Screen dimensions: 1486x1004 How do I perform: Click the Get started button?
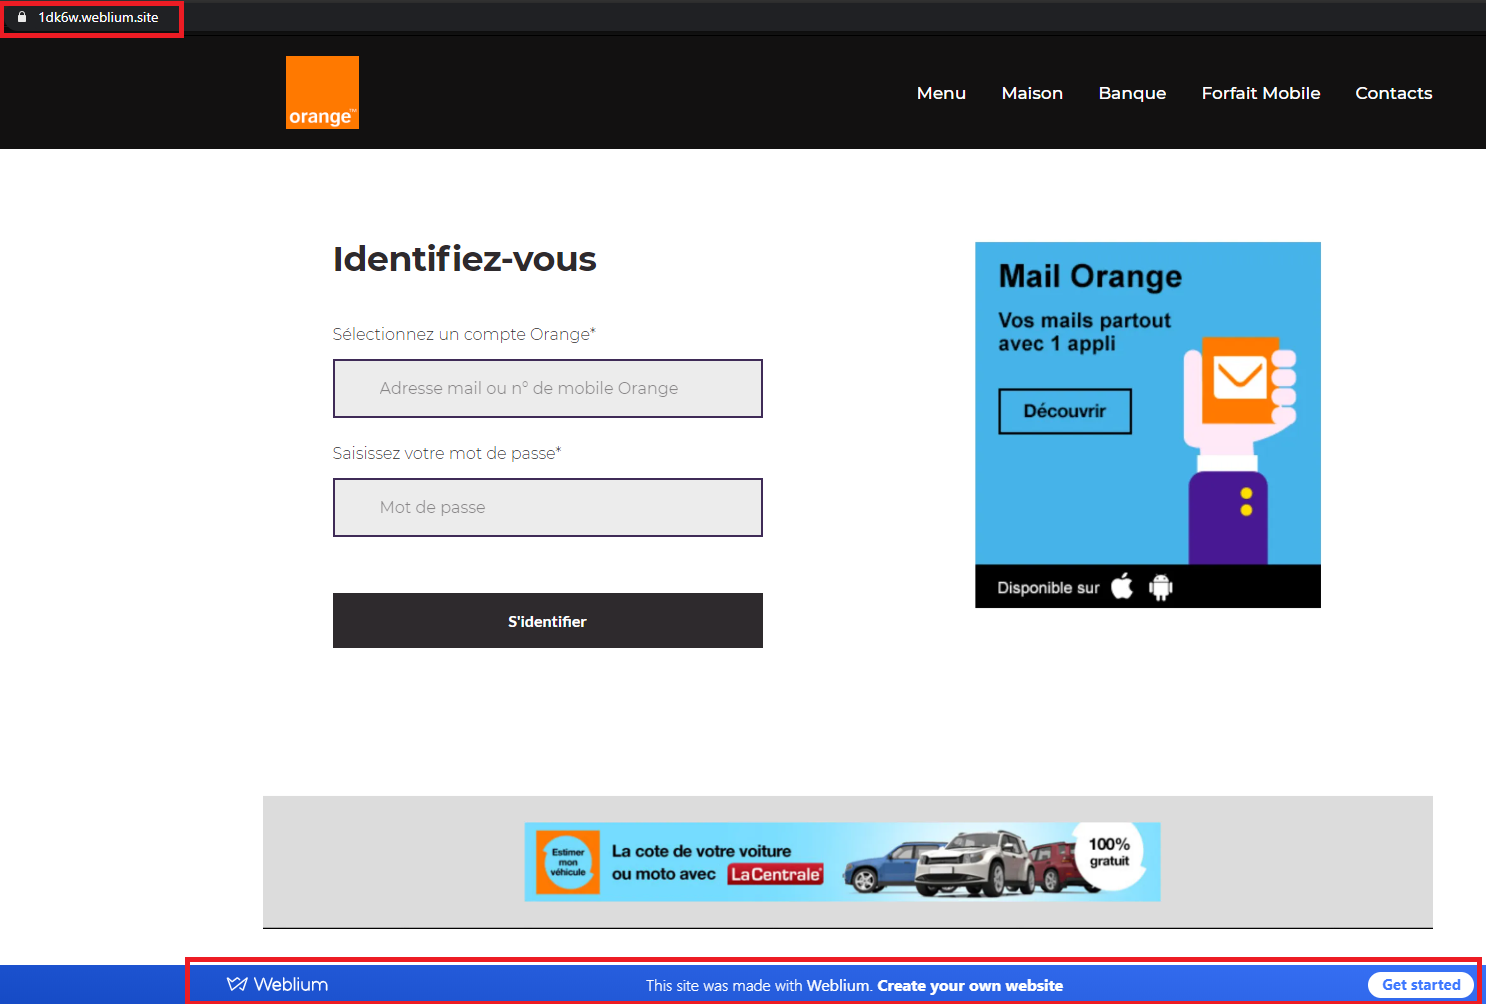[1421, 985]
